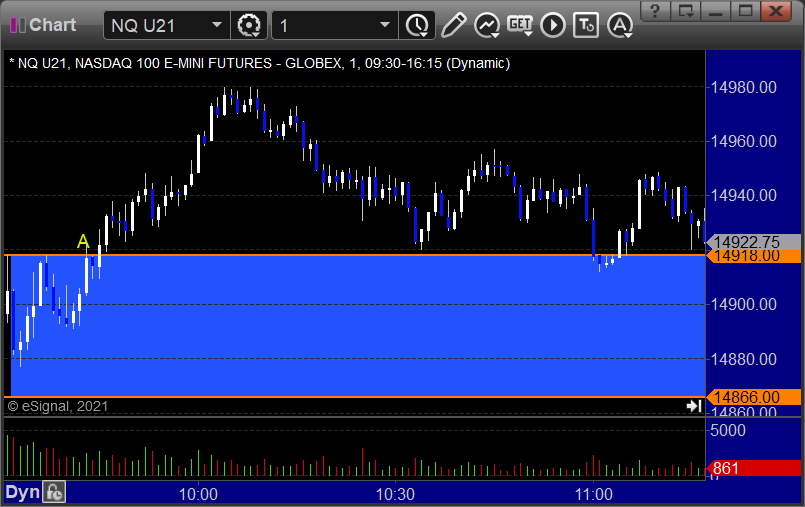Viewport: 805px width, 507px height.
Task: Click the 11:00 time axis label
Action: (593, 494)
